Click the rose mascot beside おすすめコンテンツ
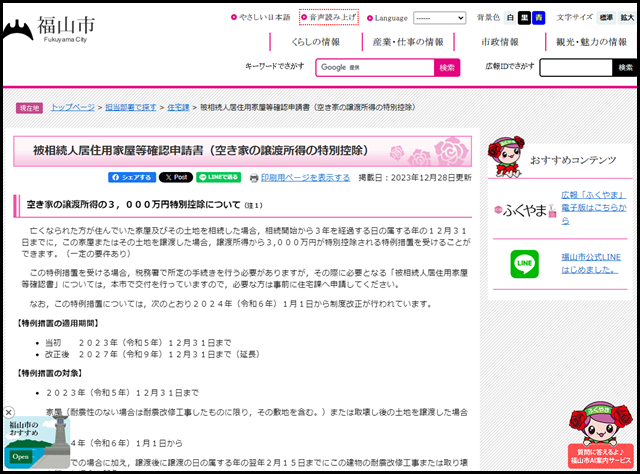Screen dimensions: 640x474 click(x=506, y=157)
